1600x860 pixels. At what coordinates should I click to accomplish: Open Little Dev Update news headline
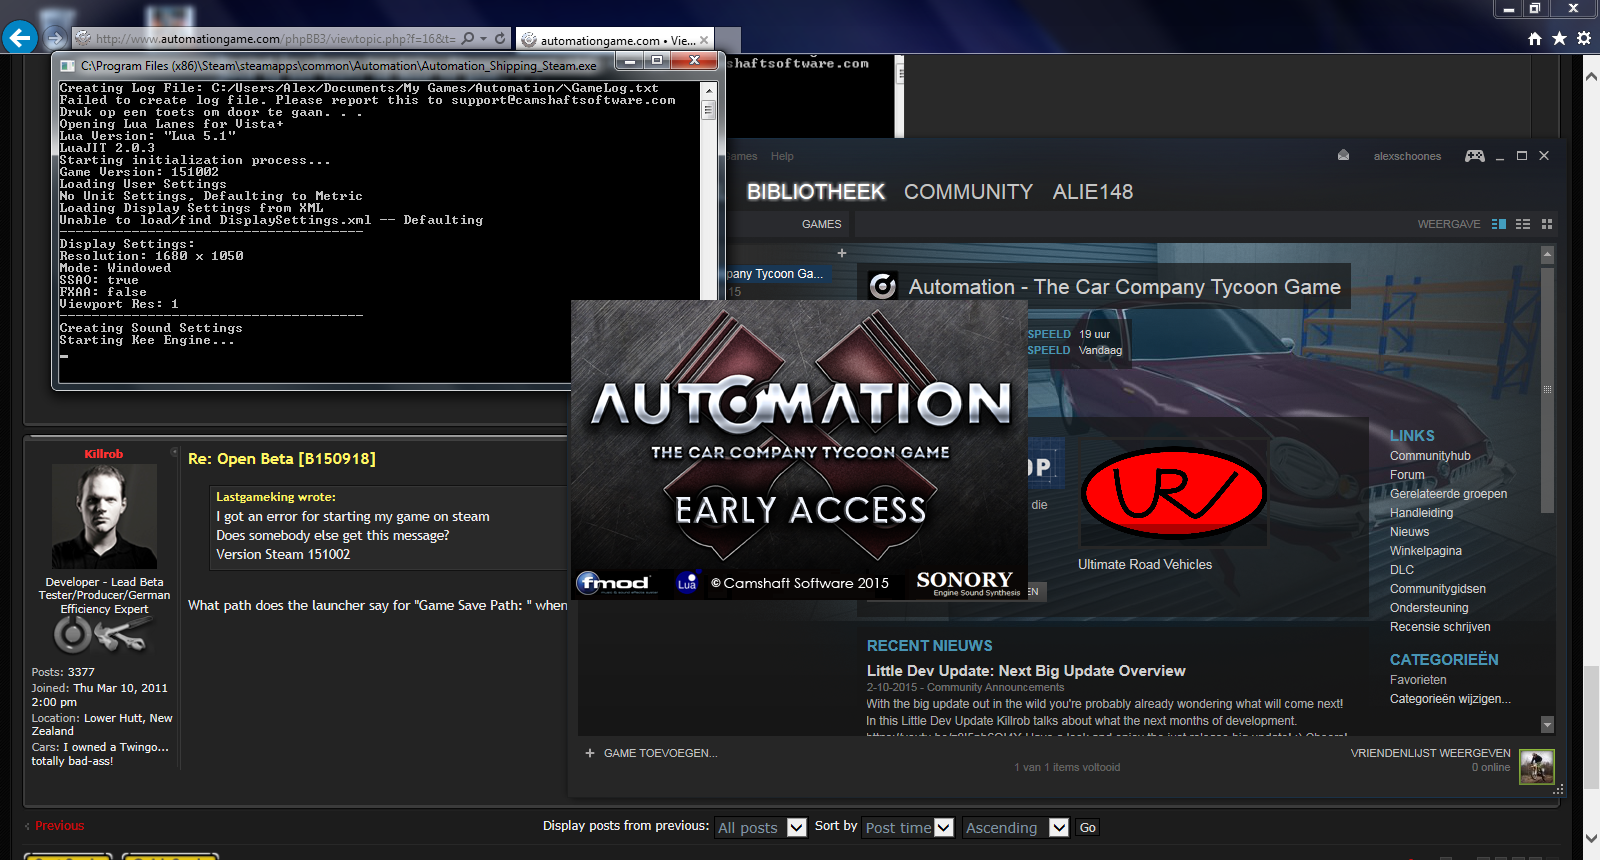point(1026,671)
